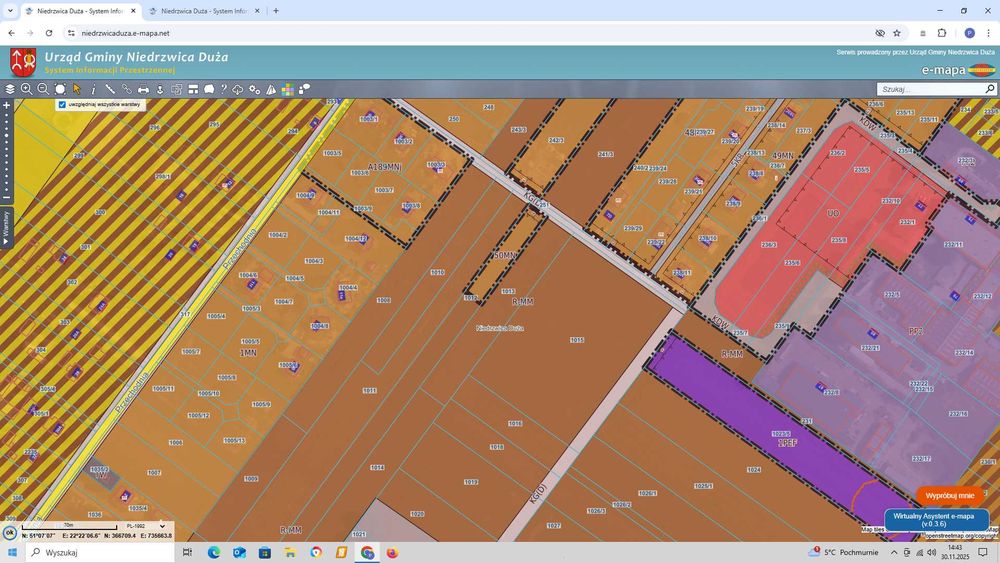
Task: Focus the Szukaj search field
Action: click(x=931, y=89)
